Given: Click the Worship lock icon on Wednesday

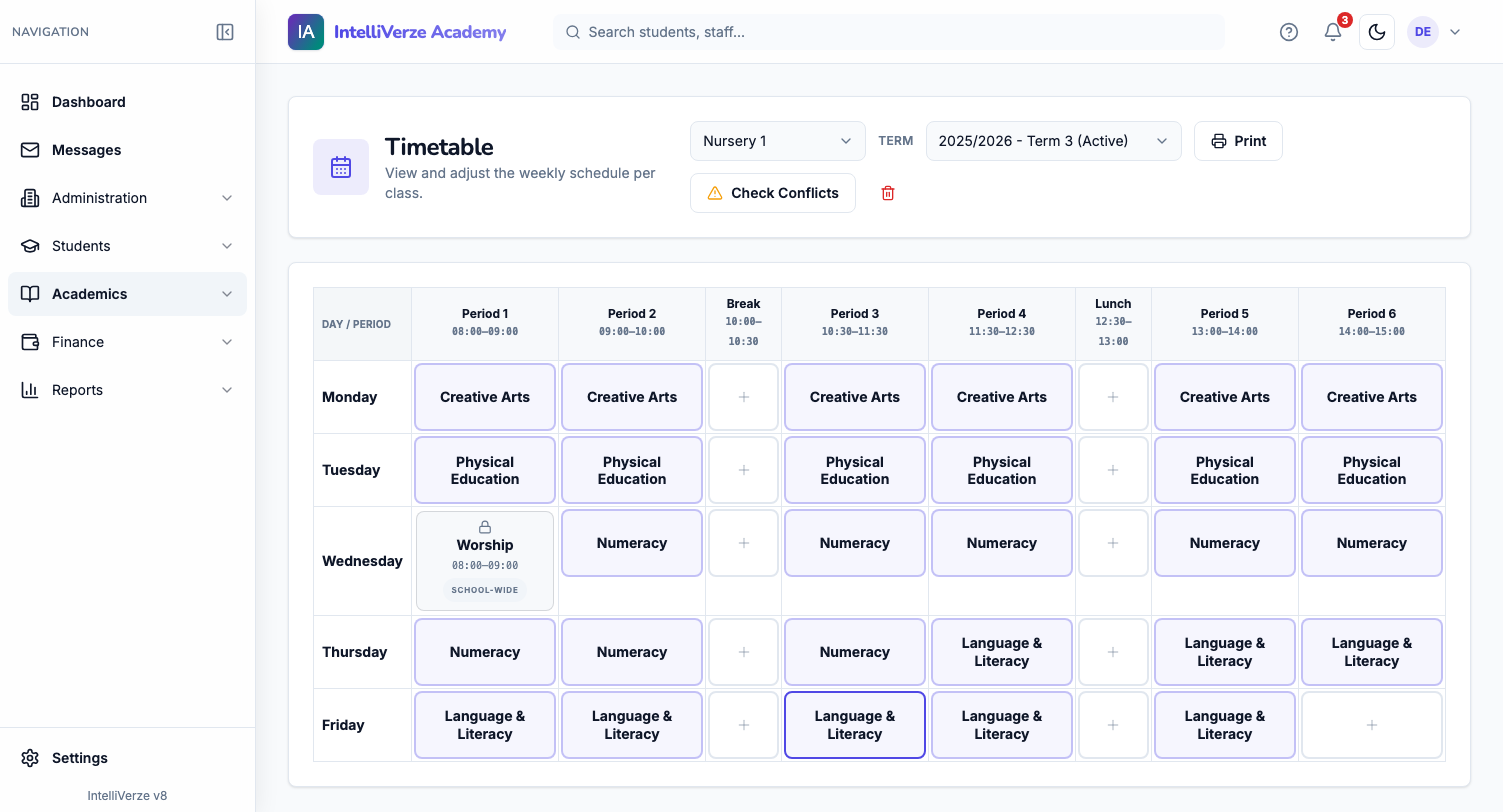Looking at the screenshot, I should coord(485,527).
